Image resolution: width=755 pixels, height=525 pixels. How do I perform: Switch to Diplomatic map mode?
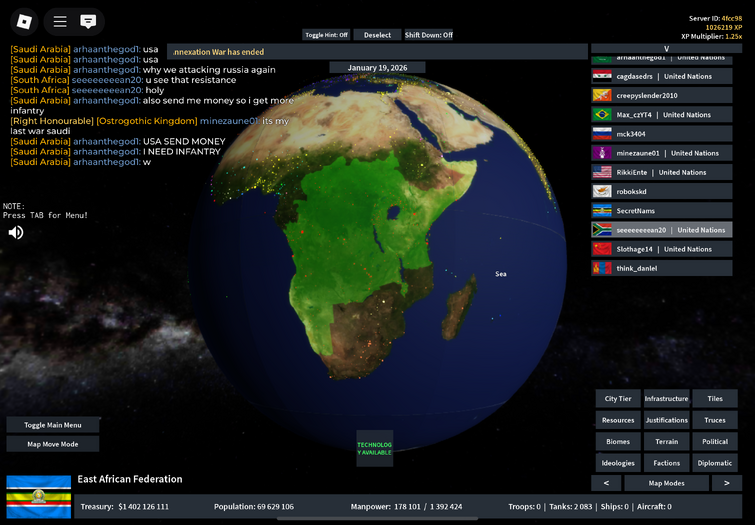(x=715, y=463)
